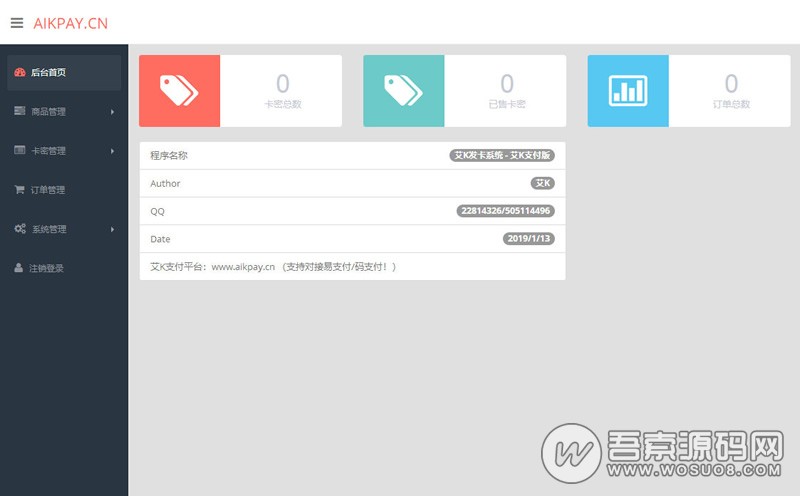Expand the 商品管理 submenu arrow
800x496 pixels.
pos(112,112)
